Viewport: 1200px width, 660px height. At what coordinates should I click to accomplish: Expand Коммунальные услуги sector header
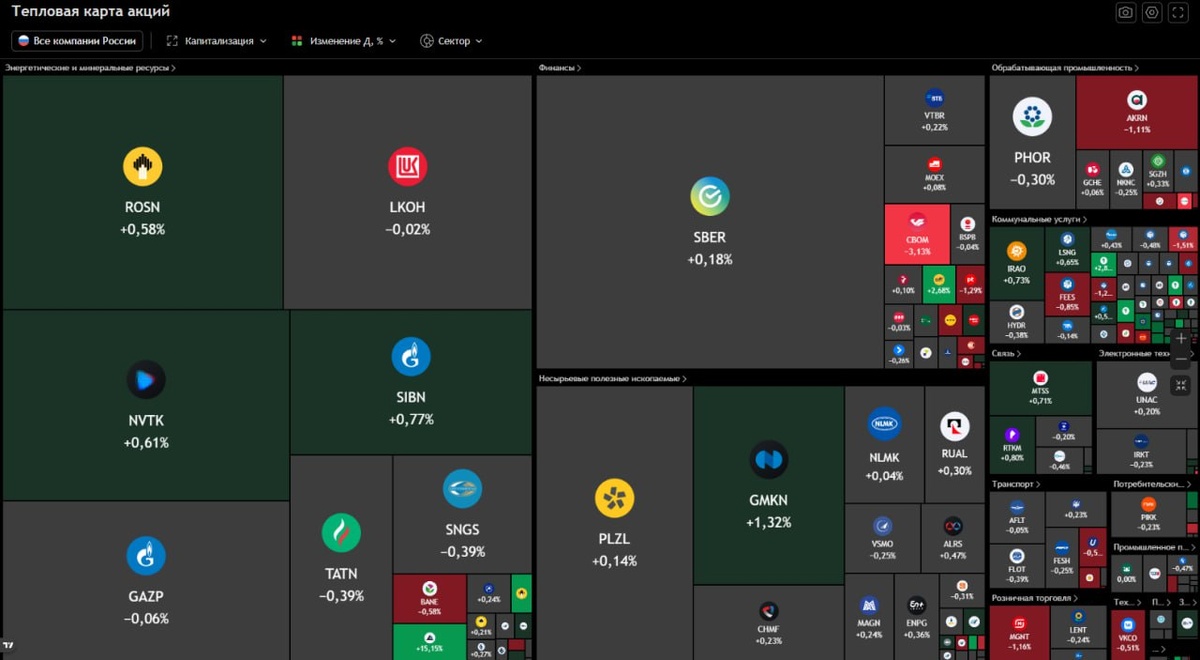click(1039, 219)
